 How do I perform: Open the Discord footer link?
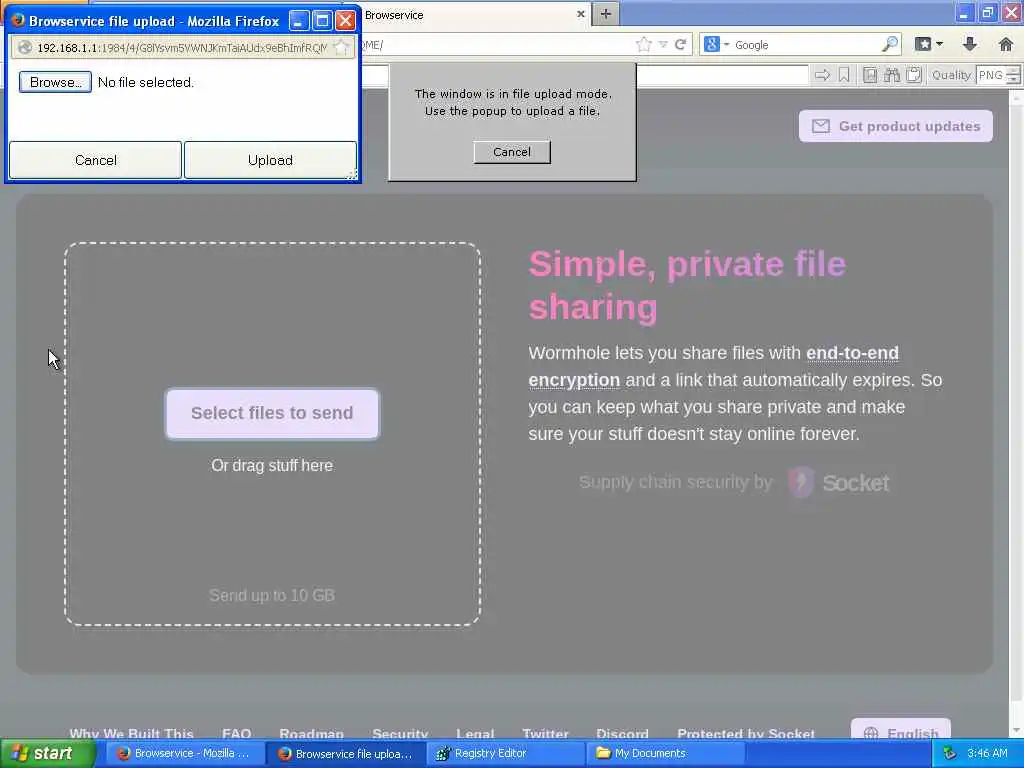point(622,734)
